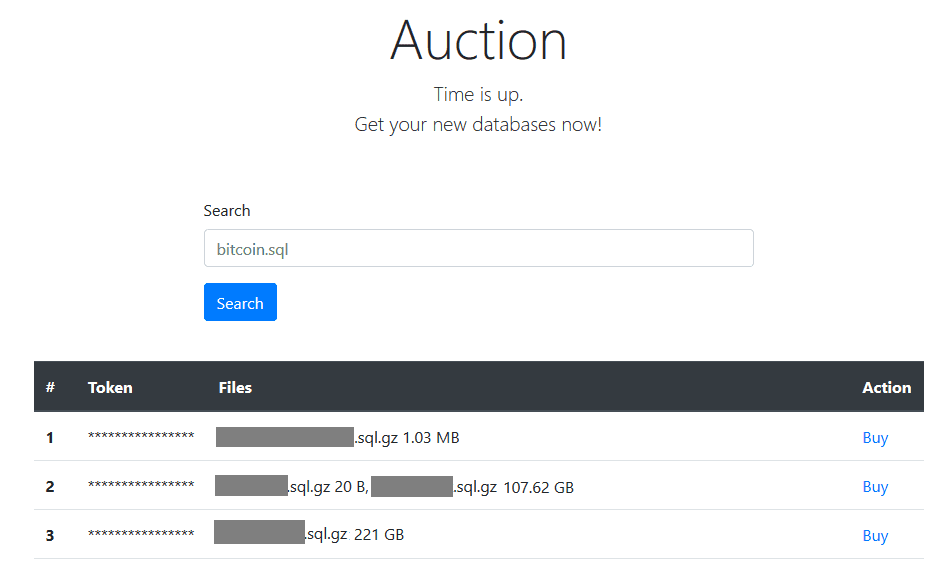The width and height of the screenshot is (939, 566).
Task: Click Buy link for row 1
Action: (875, 438)
